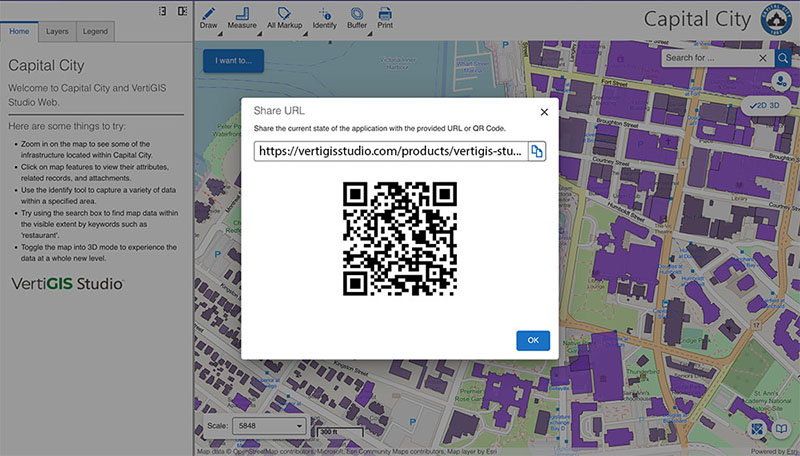Click 'Here are some things to try:' text
Image resolution: width=800 pixels, height=456 pixels.
point(67,126)
